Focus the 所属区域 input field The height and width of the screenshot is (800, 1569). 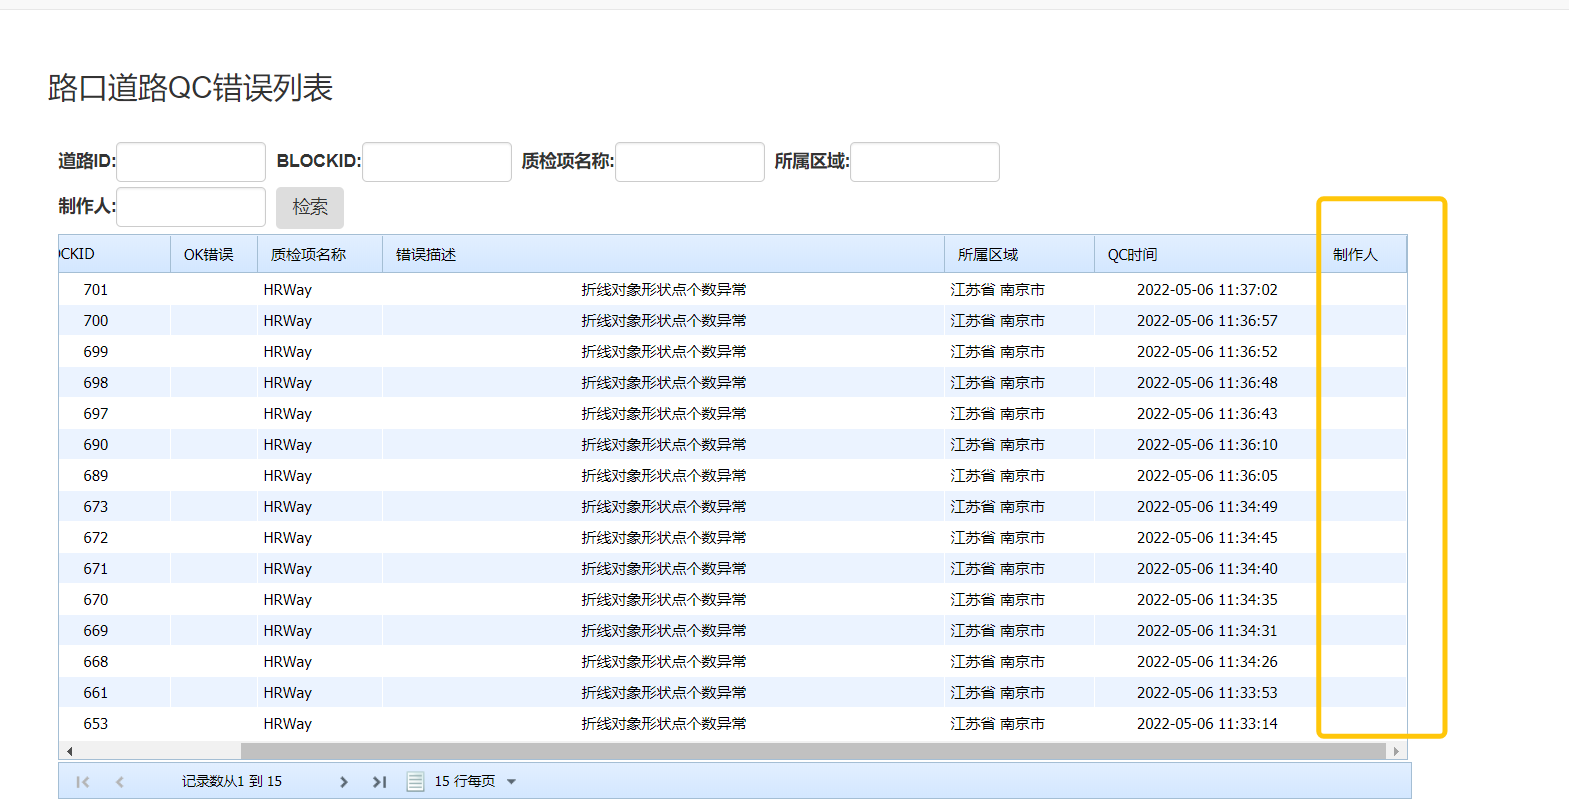pyautogui.click(x=925, y=162)
